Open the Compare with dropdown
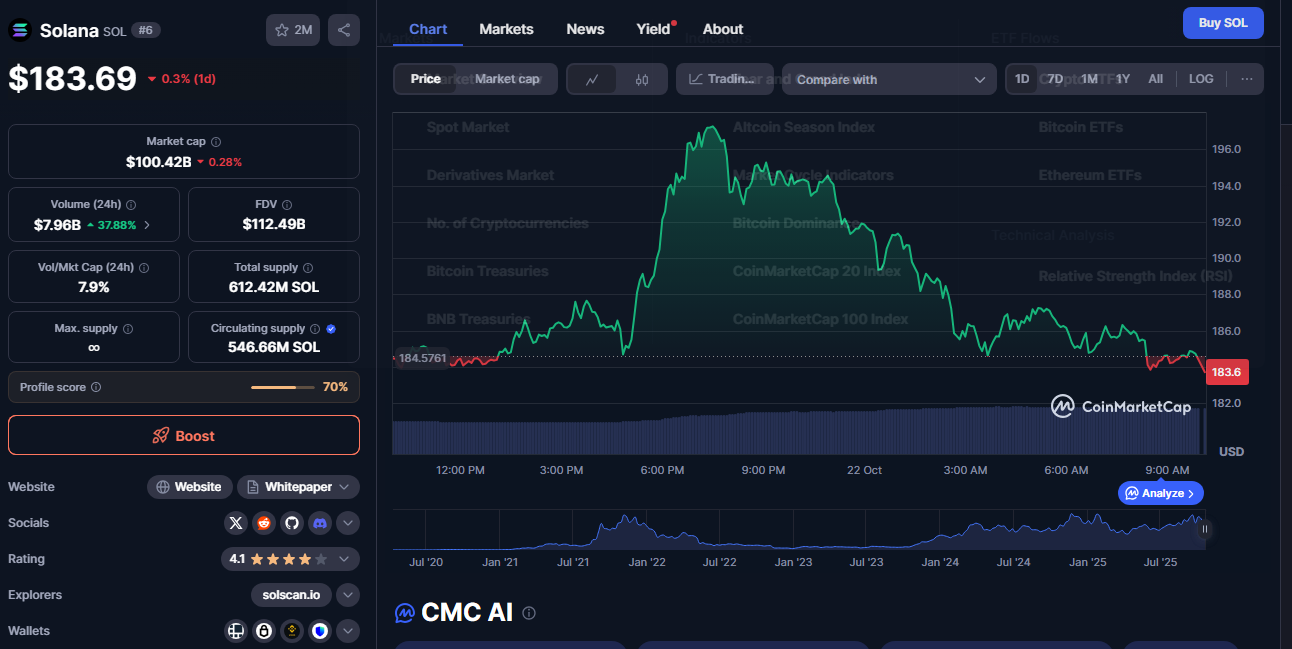The width and height of the screenshot is (1292, 649). click(x=889, y=79)
